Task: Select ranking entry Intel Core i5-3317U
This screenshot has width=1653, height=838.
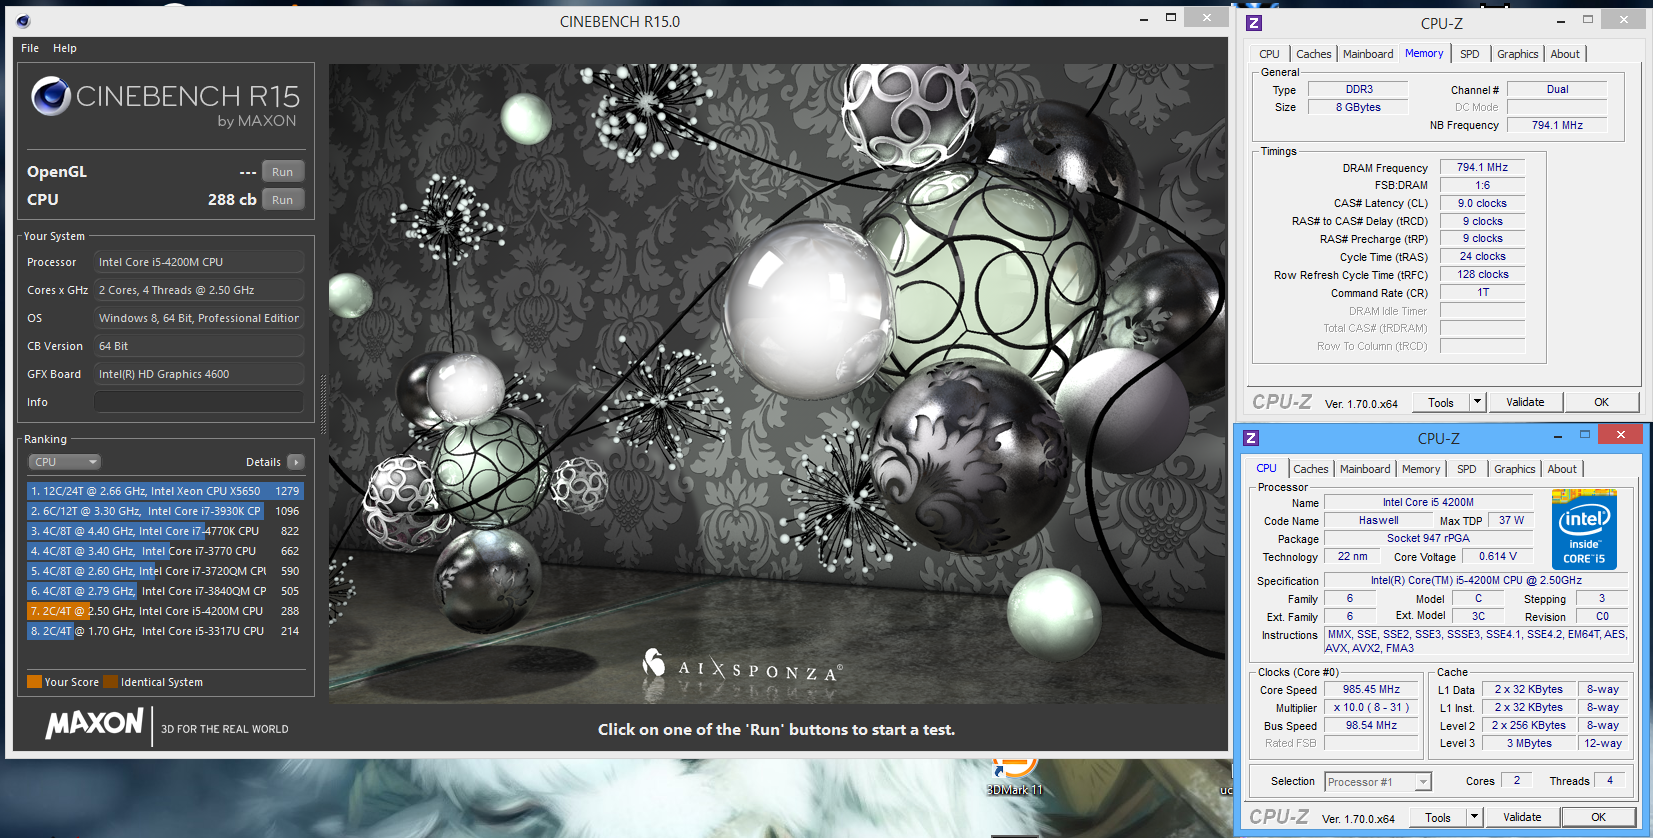Action: click(x=165, y=631)
